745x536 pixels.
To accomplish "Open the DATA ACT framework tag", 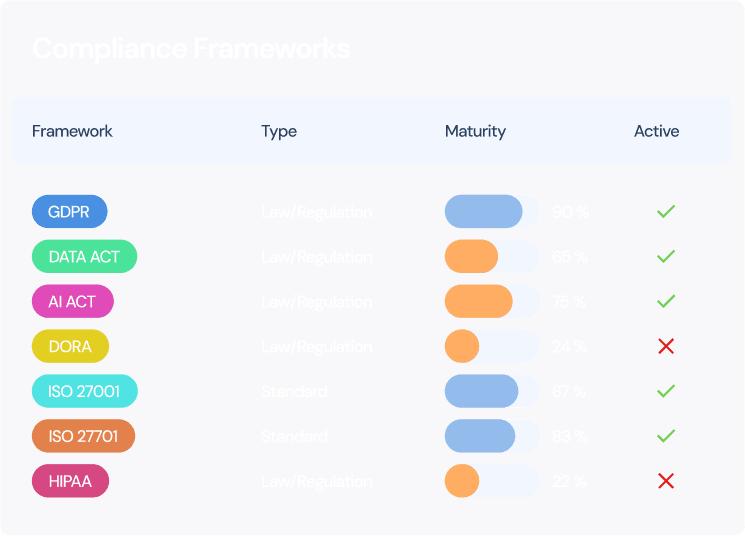I will pyautogui.click(x=84, y=257).
